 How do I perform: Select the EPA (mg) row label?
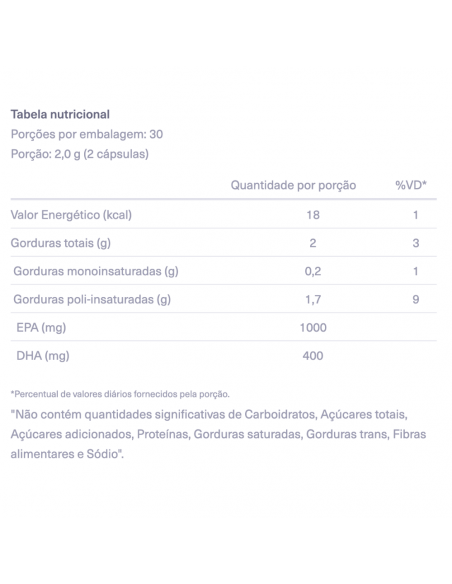click(41, 328)
